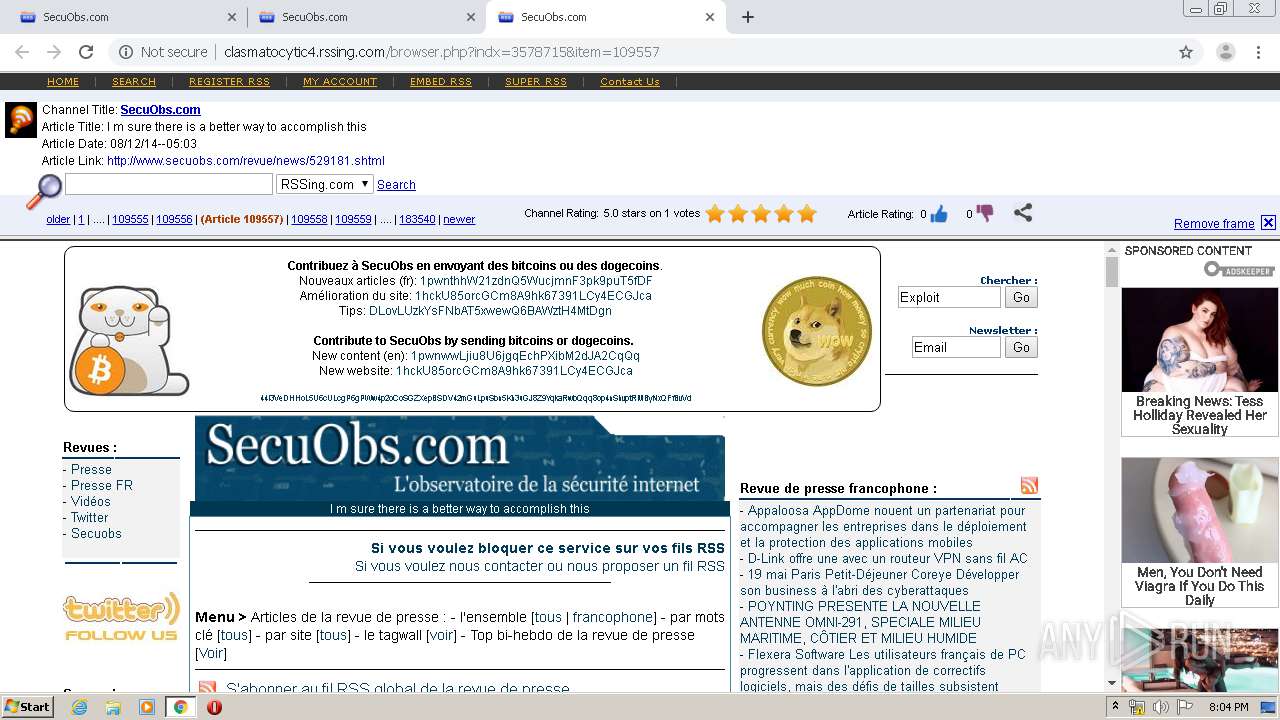Open the Viagra sponsored ad thumbnail
The width and height of the screenshot is (1280, 720).
click(x=1199, y=511)
